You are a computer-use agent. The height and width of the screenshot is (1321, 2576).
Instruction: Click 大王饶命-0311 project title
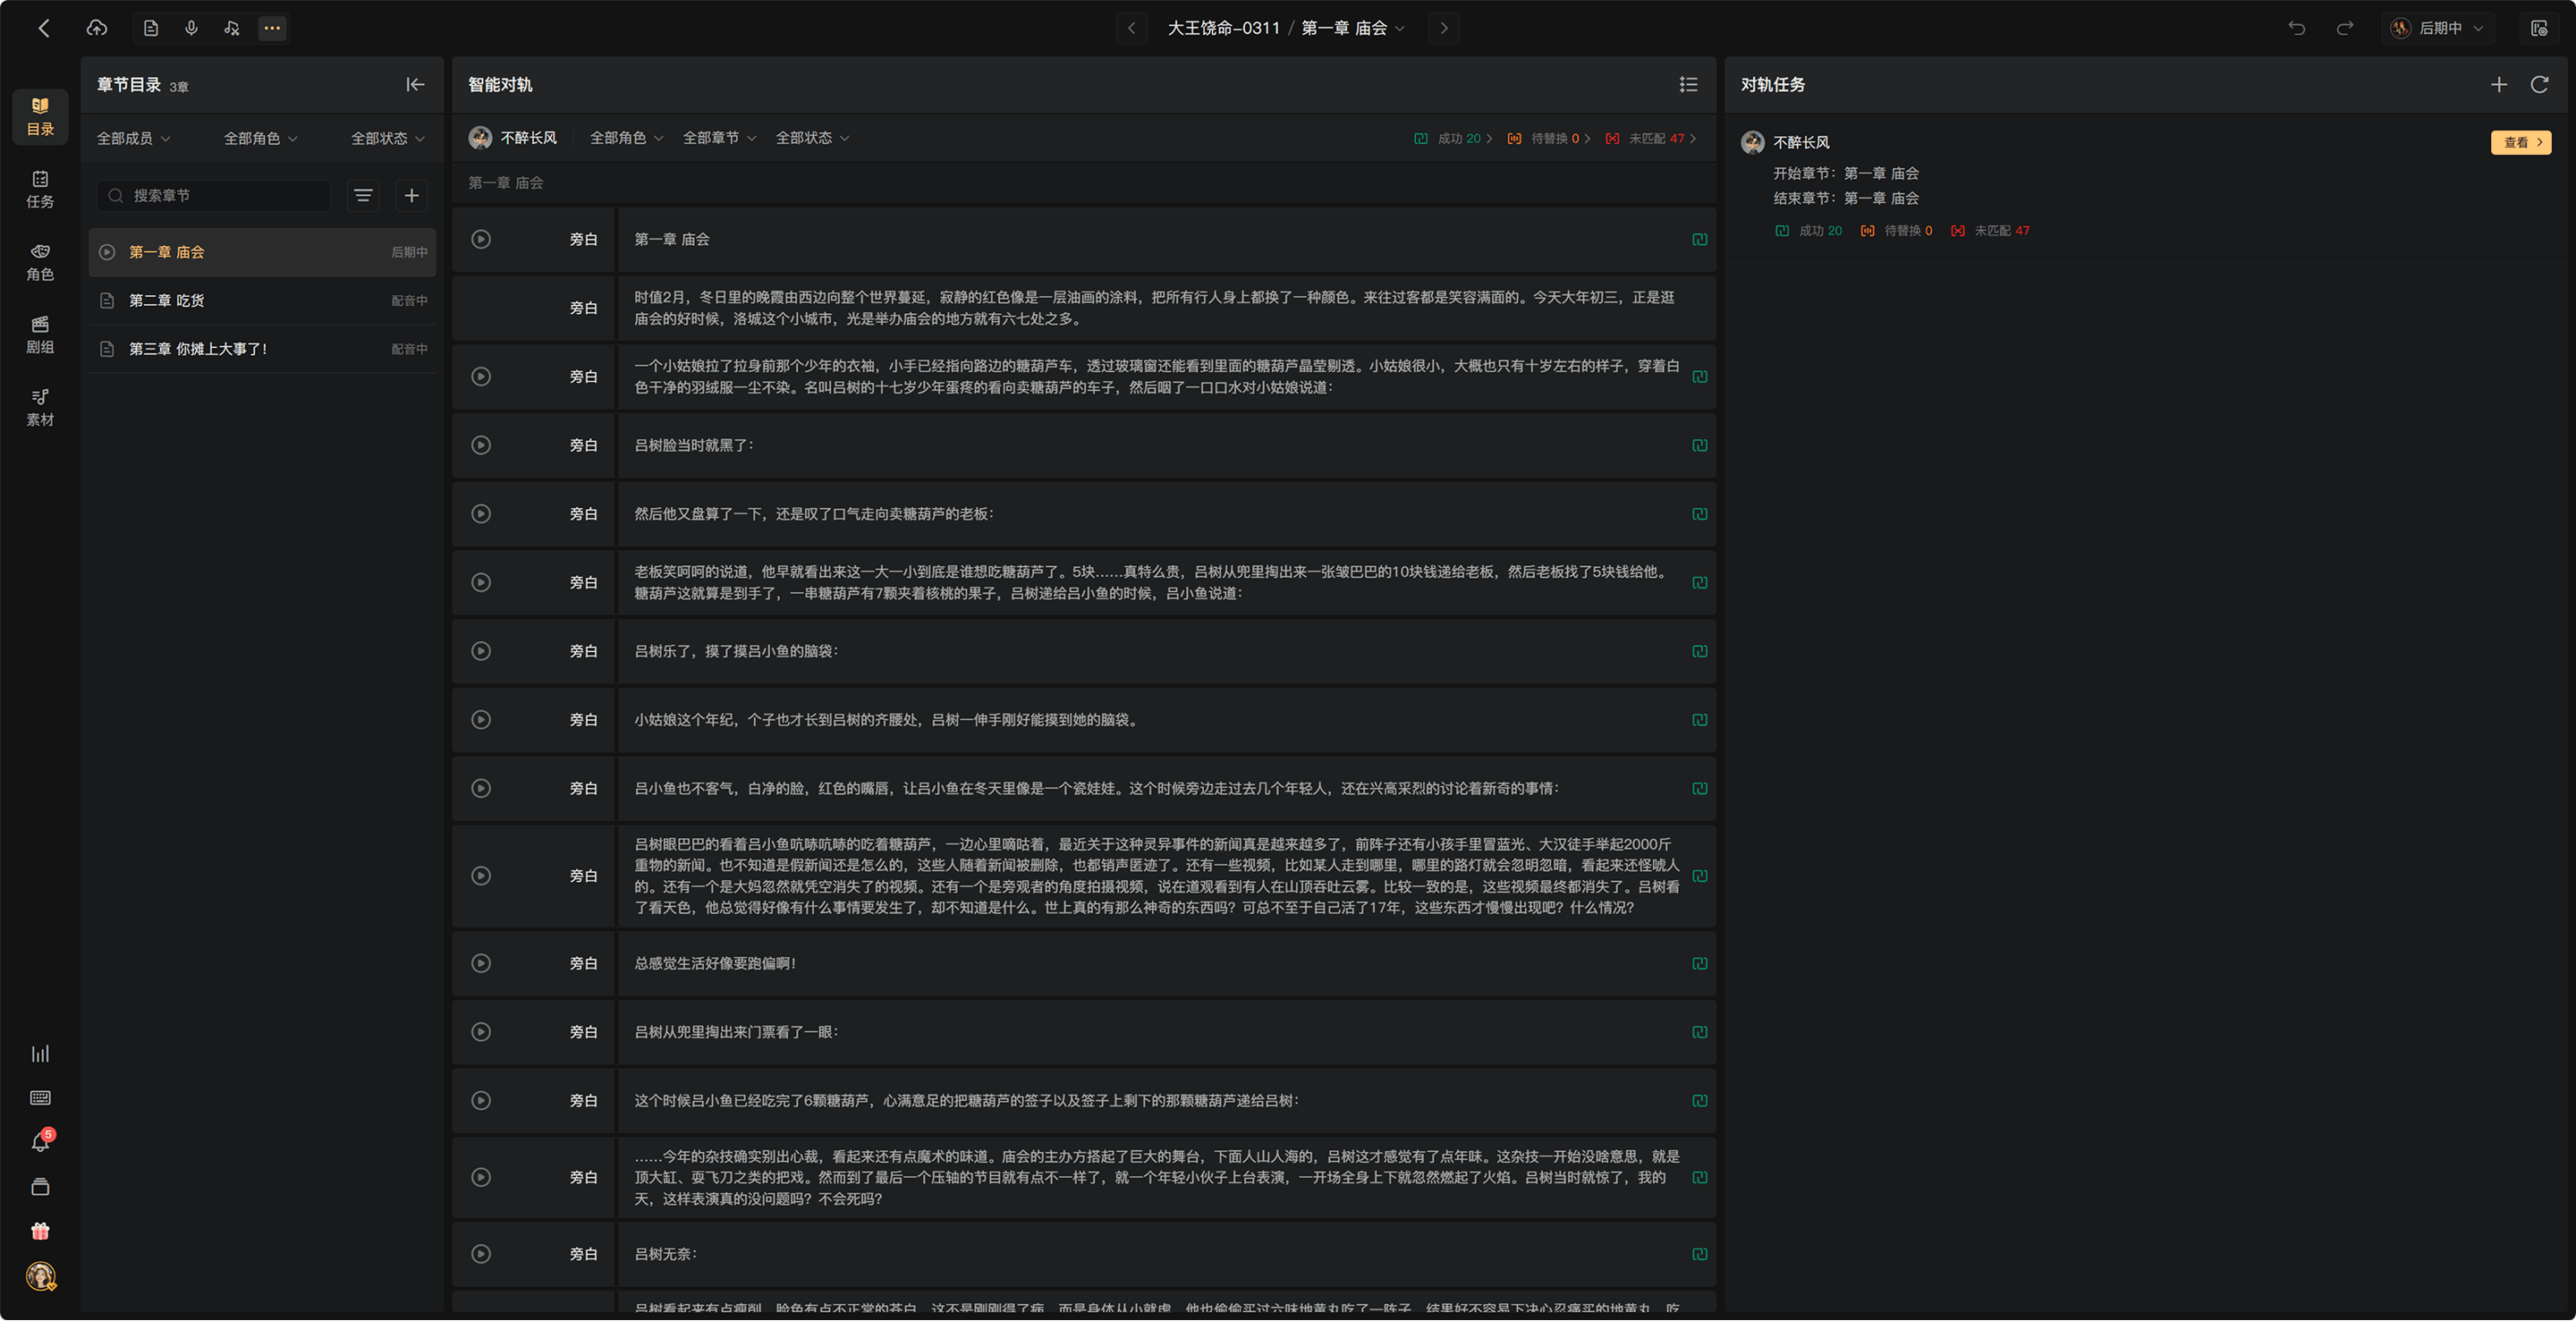click(x=1223, y=28)
